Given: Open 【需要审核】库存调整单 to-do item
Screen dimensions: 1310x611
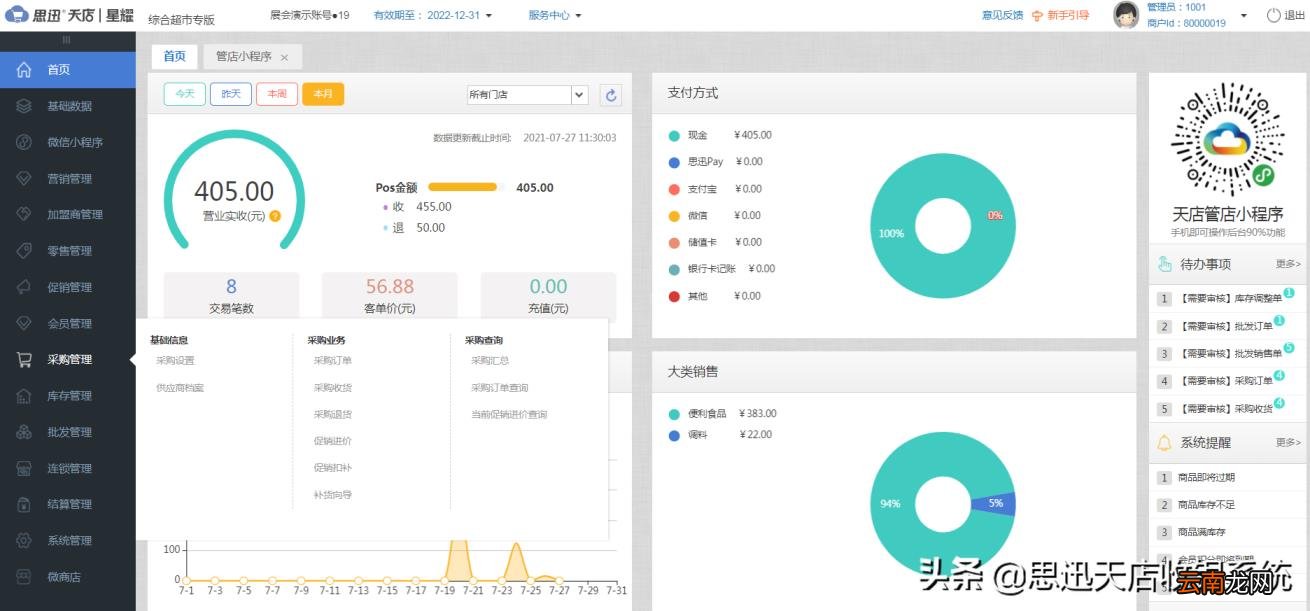Looking at the screenshot, I should tap(1229, 299).
